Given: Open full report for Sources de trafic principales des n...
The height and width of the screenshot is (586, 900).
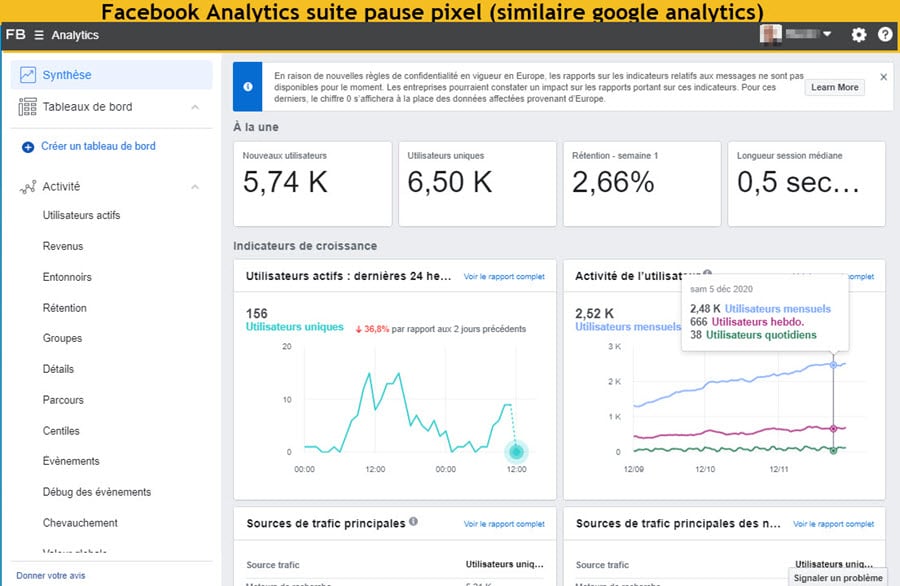Looking at the screenshot, I should (x=833, y=524).
